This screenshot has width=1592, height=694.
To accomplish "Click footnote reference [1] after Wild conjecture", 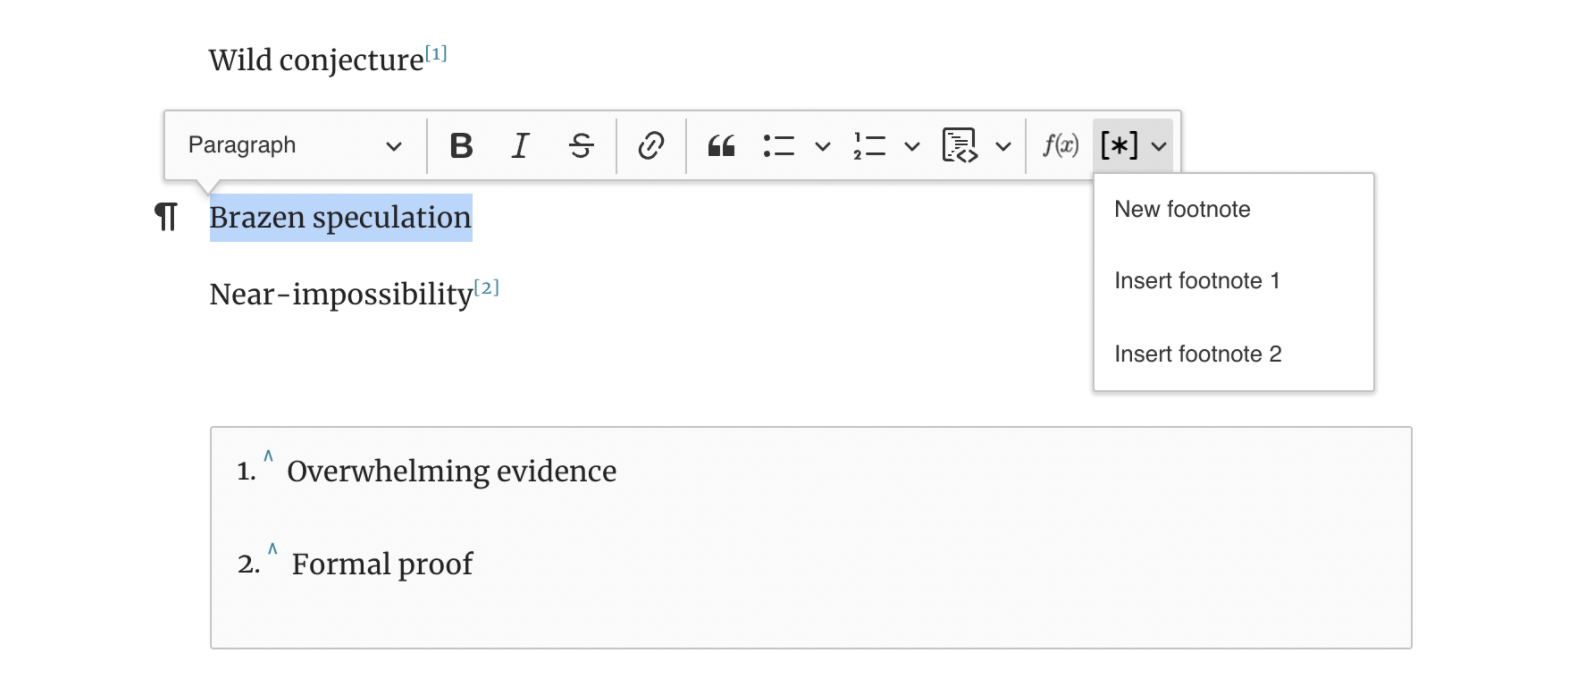I will [436, 54].
